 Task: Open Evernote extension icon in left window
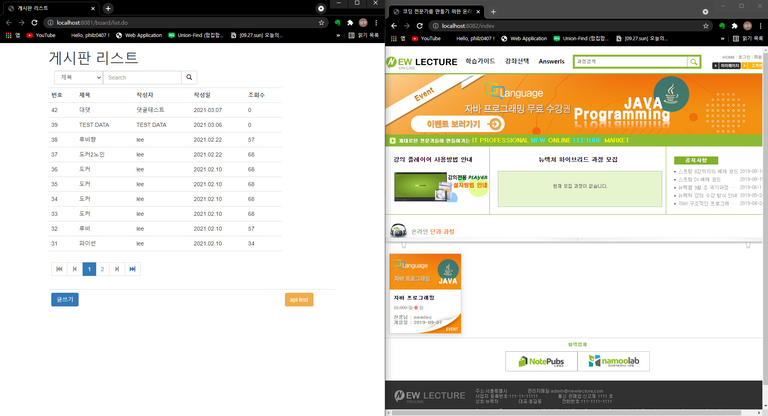337,23
